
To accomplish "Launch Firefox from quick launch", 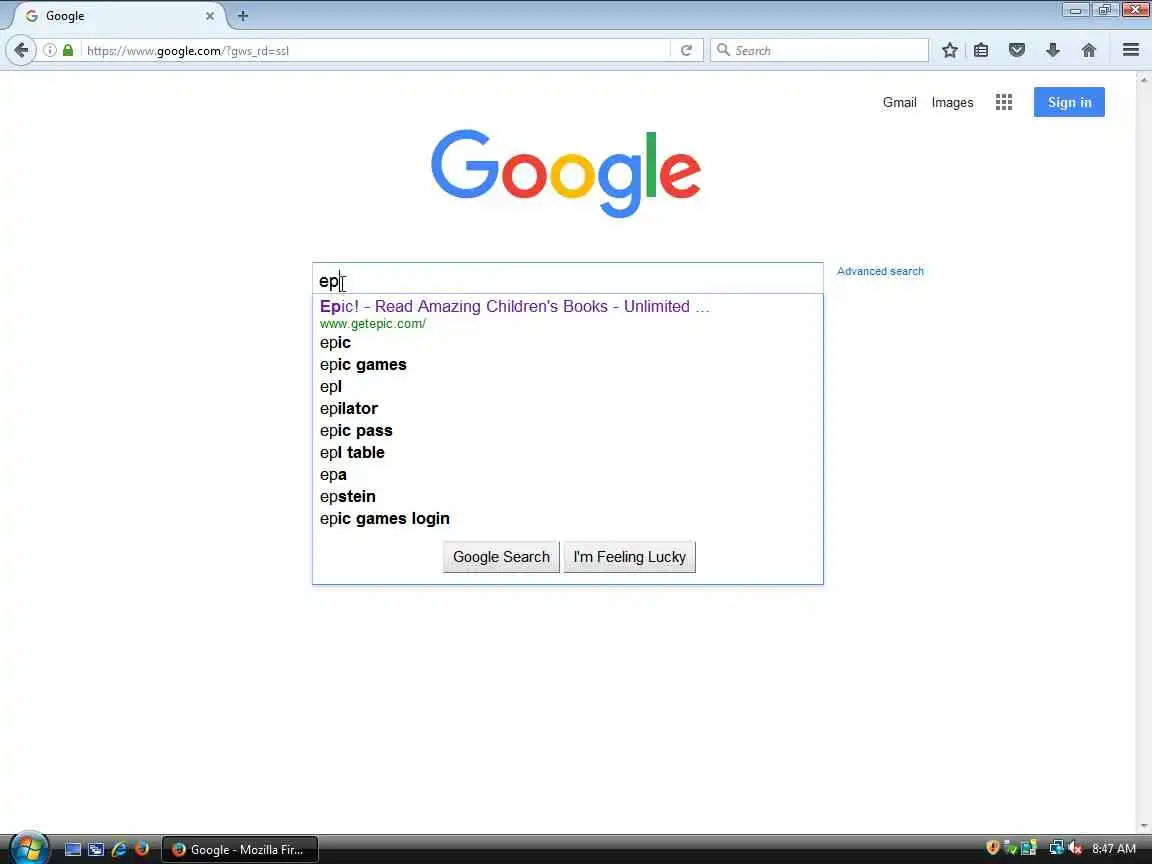I will 142,849.
